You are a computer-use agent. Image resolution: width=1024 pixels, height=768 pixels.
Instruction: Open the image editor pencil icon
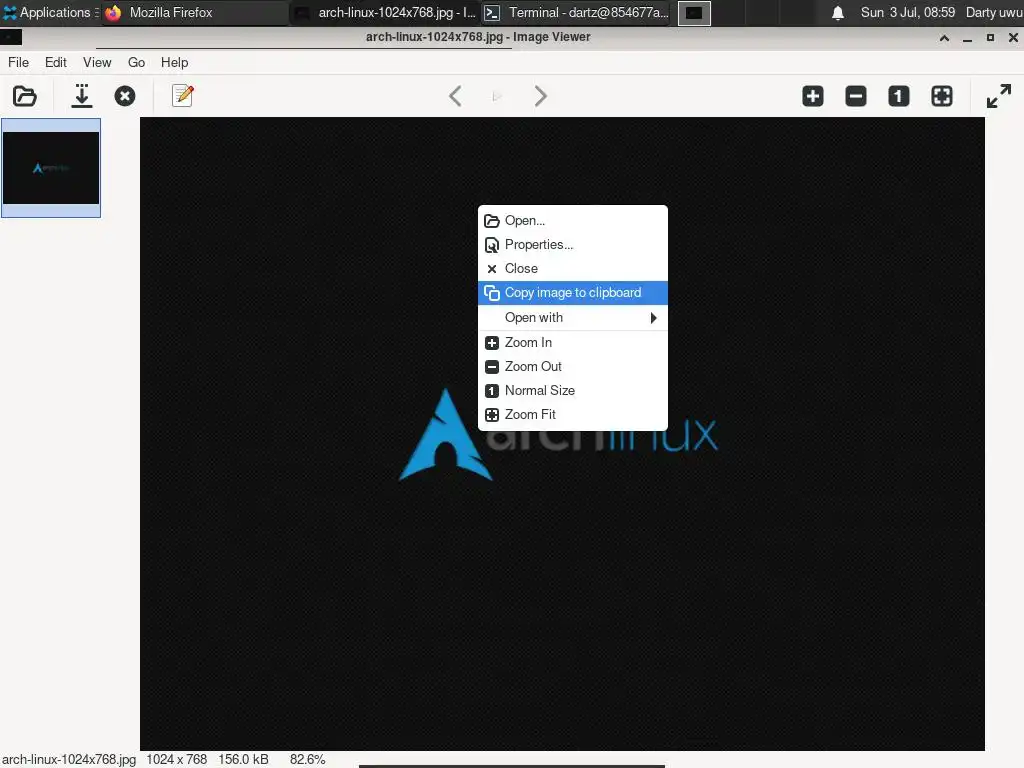point(183,95)
